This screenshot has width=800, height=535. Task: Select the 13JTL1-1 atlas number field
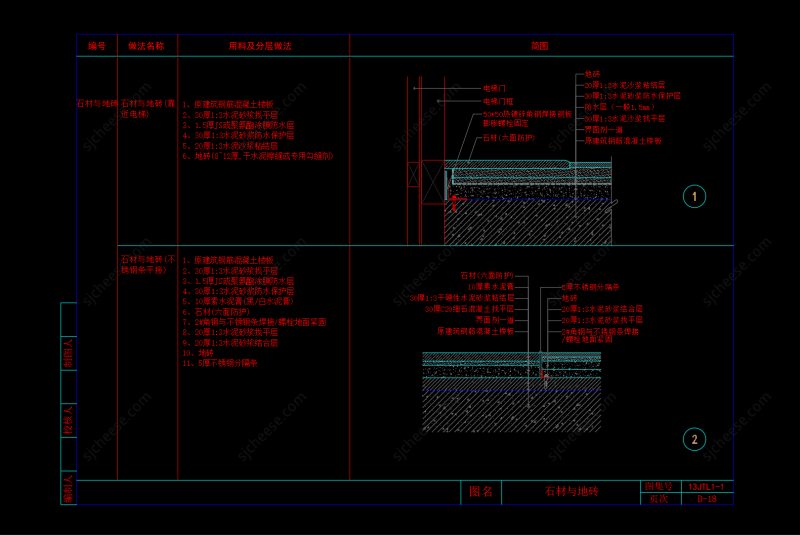(706, 486)
